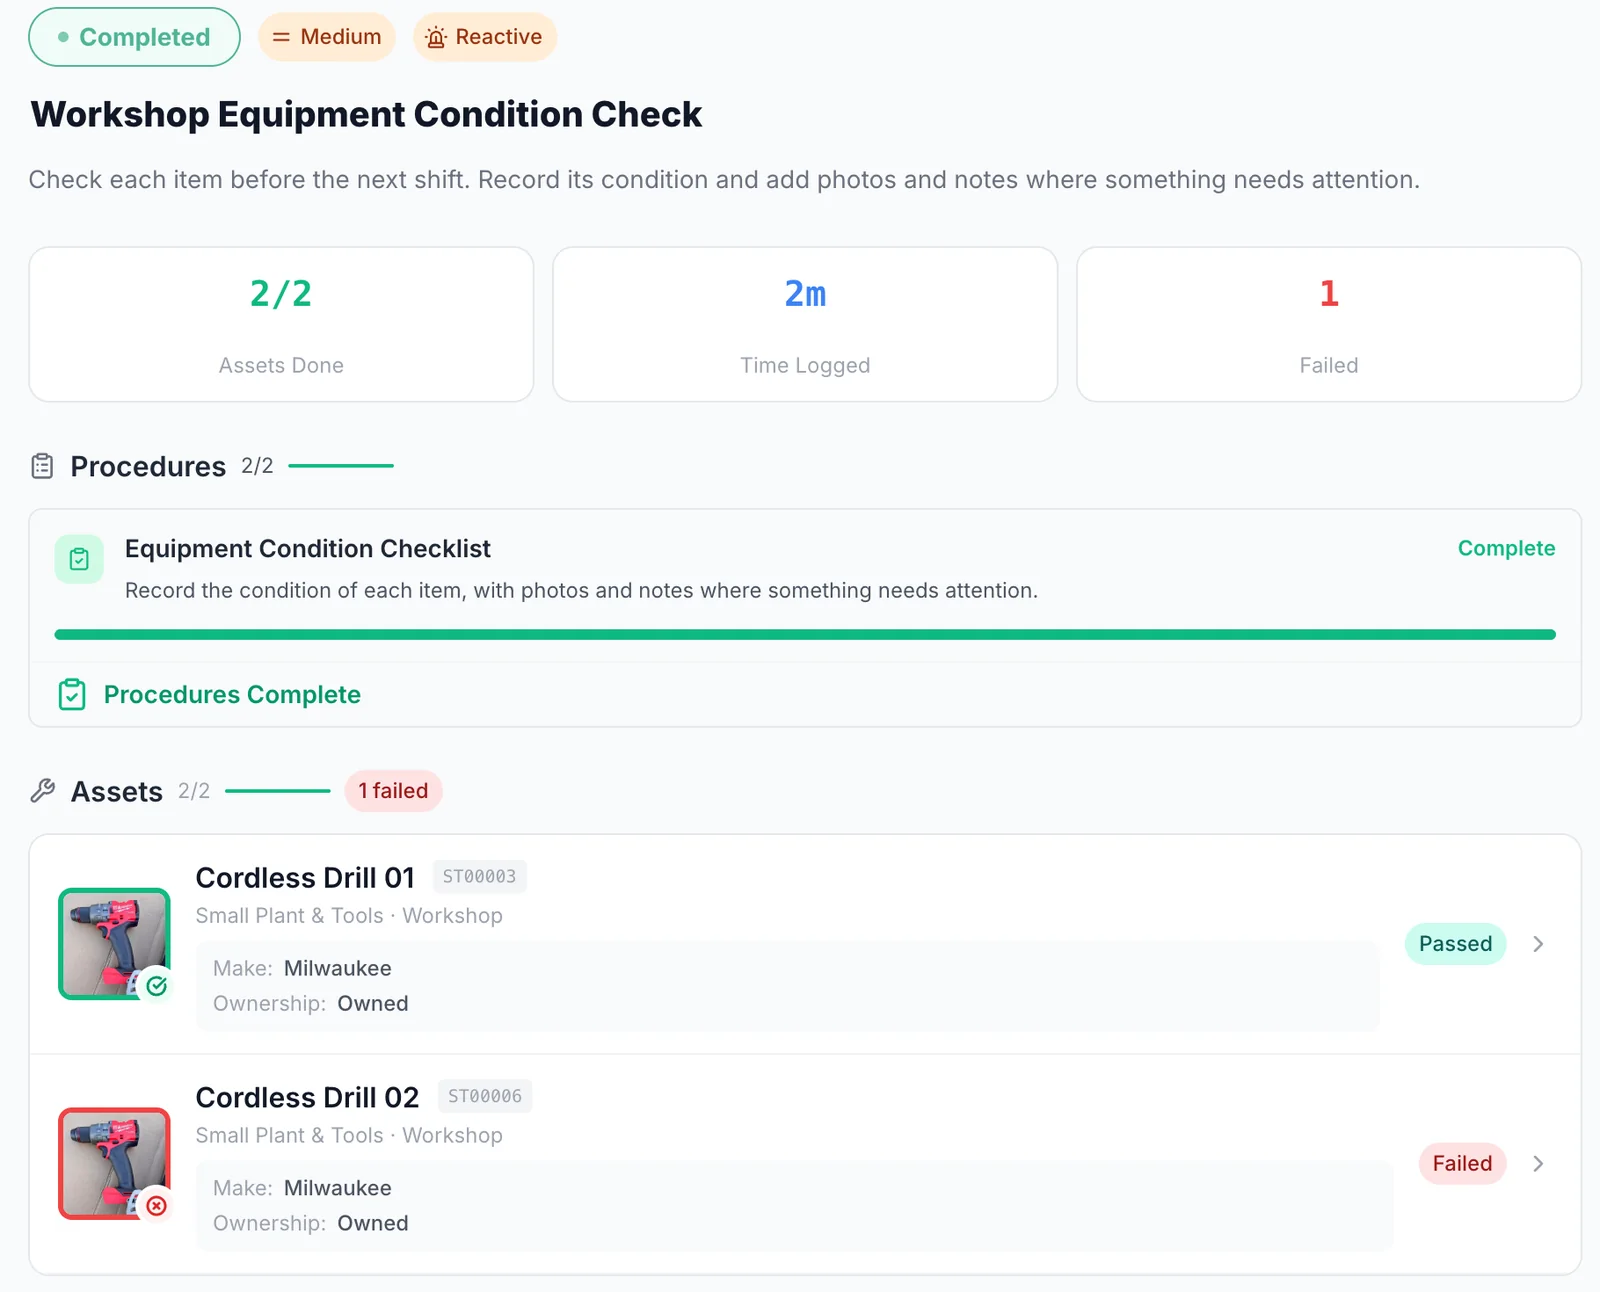This screenshot has height=1292, width=1600.
Task: Click the Workshop Equipment Condition Check heading
Action: pyautogui.click(x=366, y=115)
